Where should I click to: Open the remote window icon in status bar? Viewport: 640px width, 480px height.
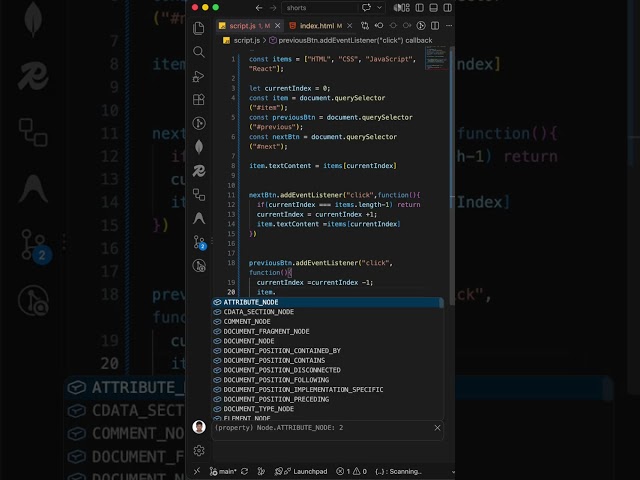(x=197, y=471)
